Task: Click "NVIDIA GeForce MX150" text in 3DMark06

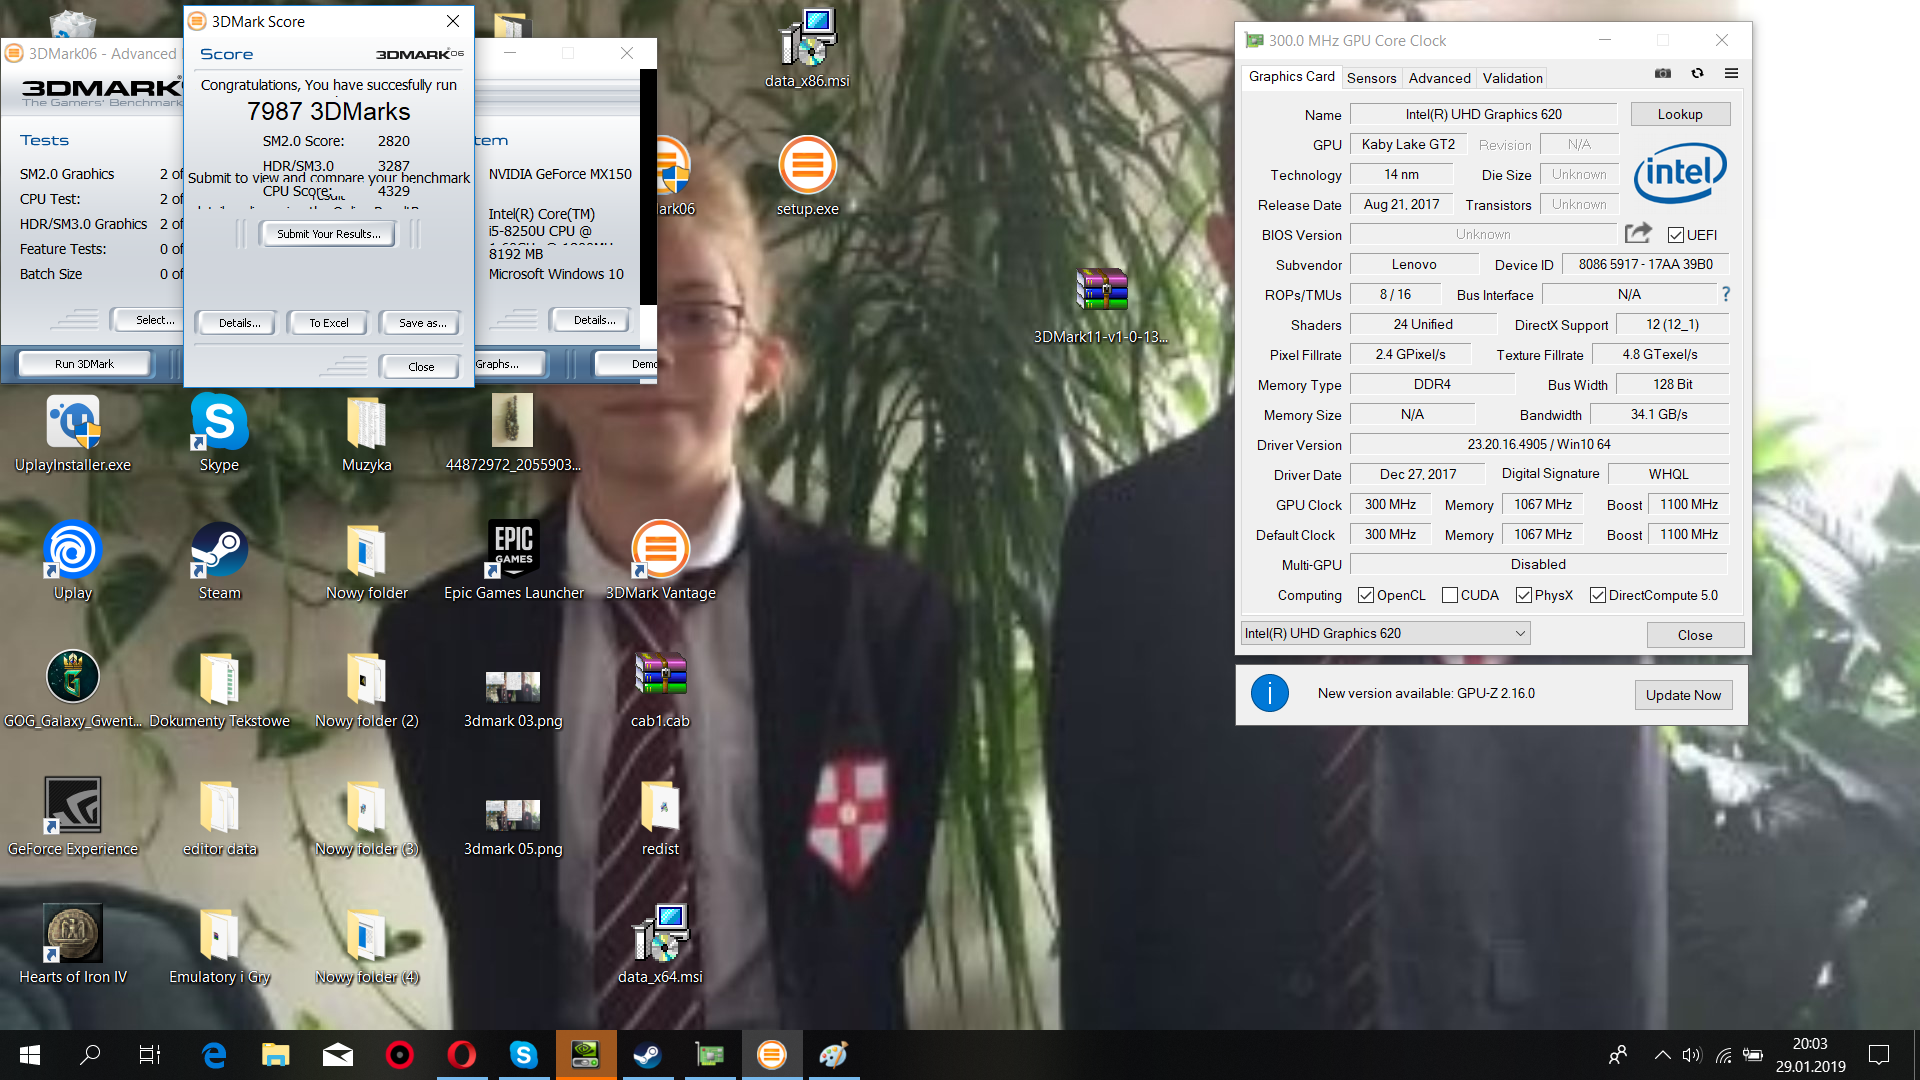Action: tap(560, 174)
